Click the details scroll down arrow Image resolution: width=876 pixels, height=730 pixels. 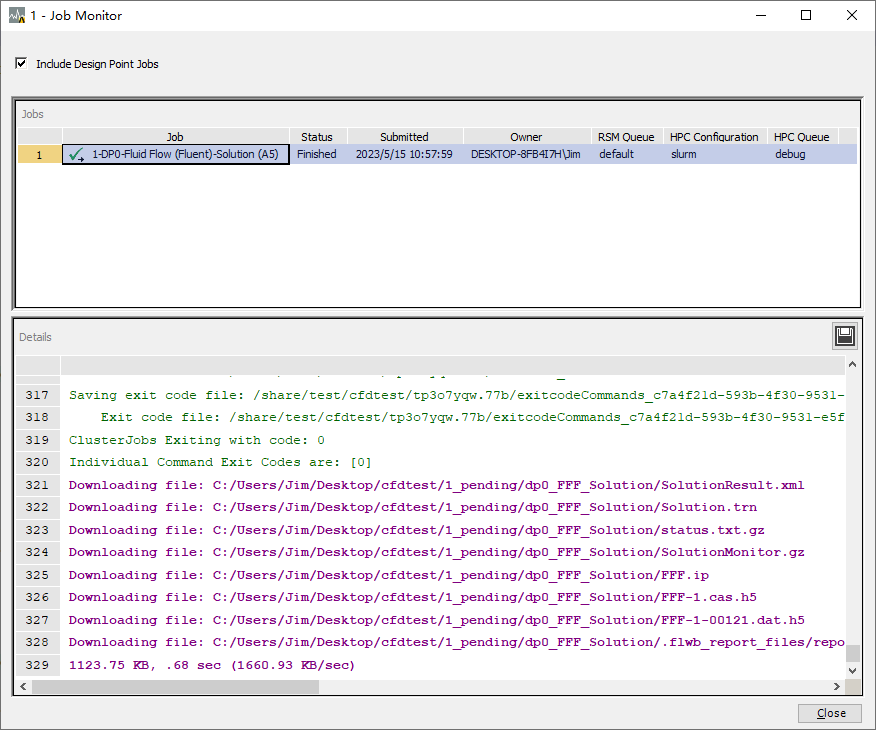click(853, 670)
